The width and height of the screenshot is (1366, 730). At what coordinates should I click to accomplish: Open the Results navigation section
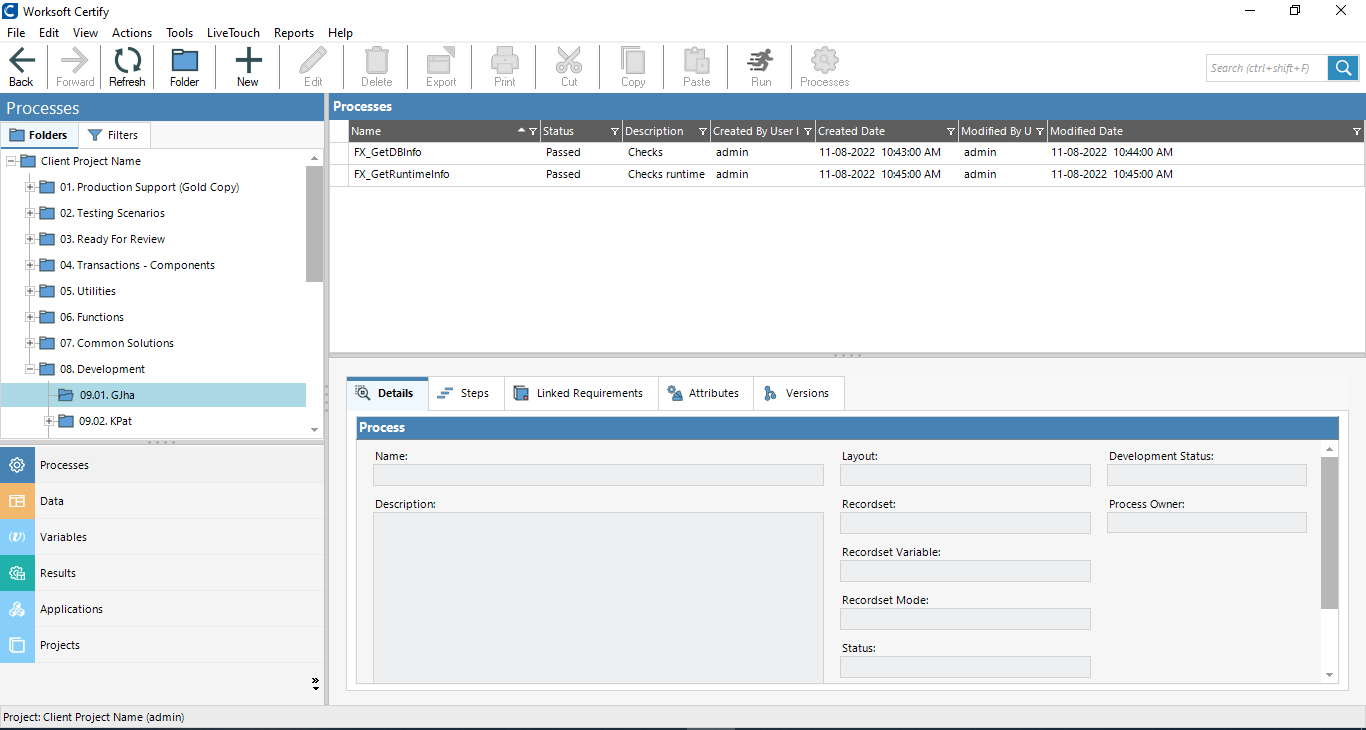pyautogui.click(x=162, y=573)
